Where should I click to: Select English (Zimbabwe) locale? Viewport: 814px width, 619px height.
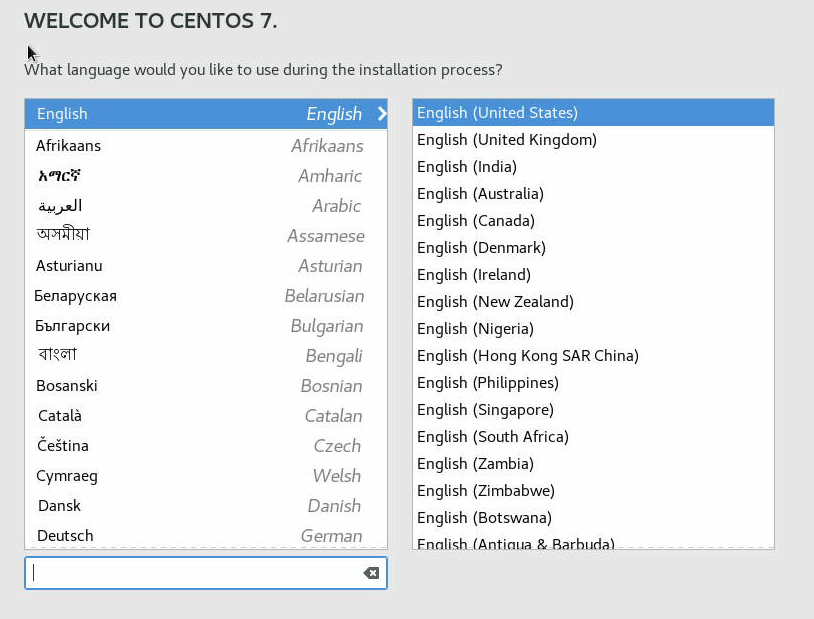click(593, 491)
